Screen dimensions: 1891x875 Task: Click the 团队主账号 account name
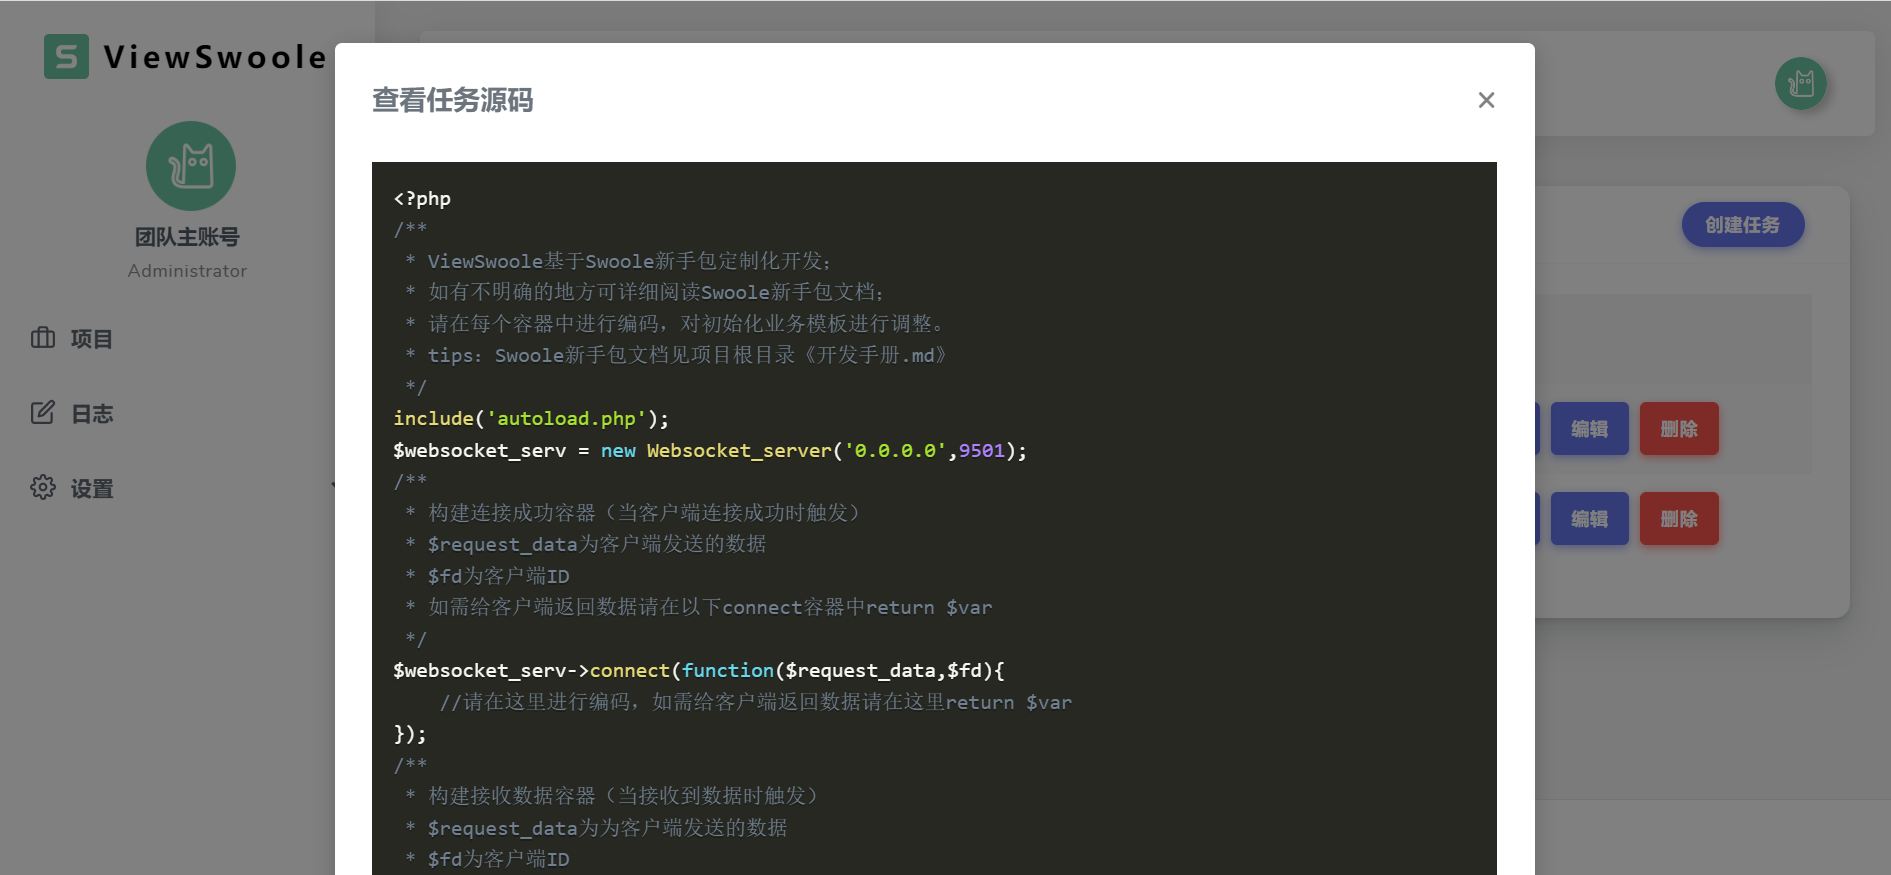pos(187,237)
